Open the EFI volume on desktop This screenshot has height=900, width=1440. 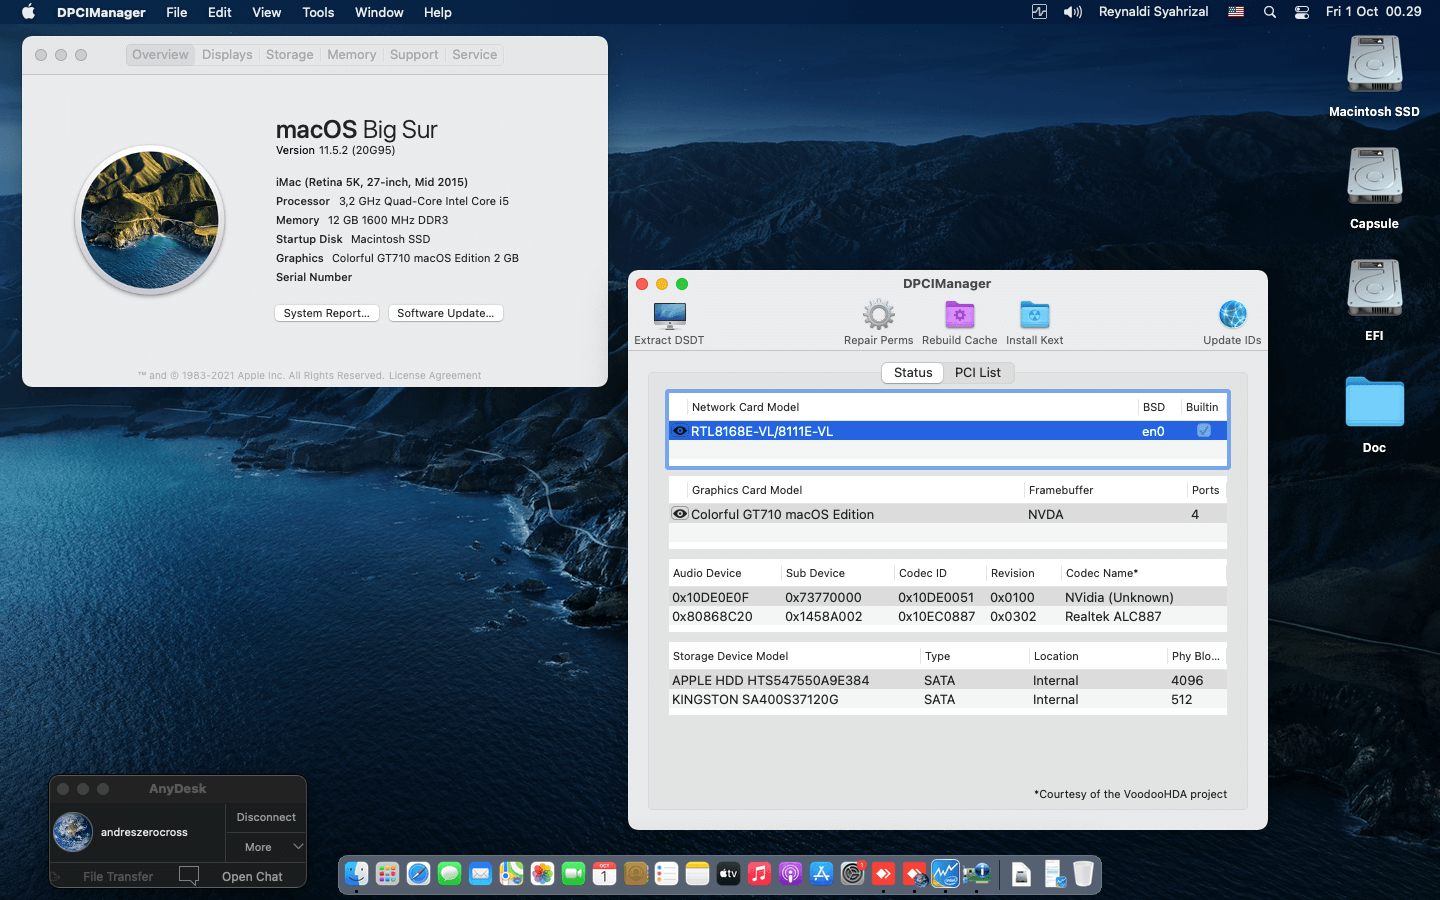pos(1374,289)
